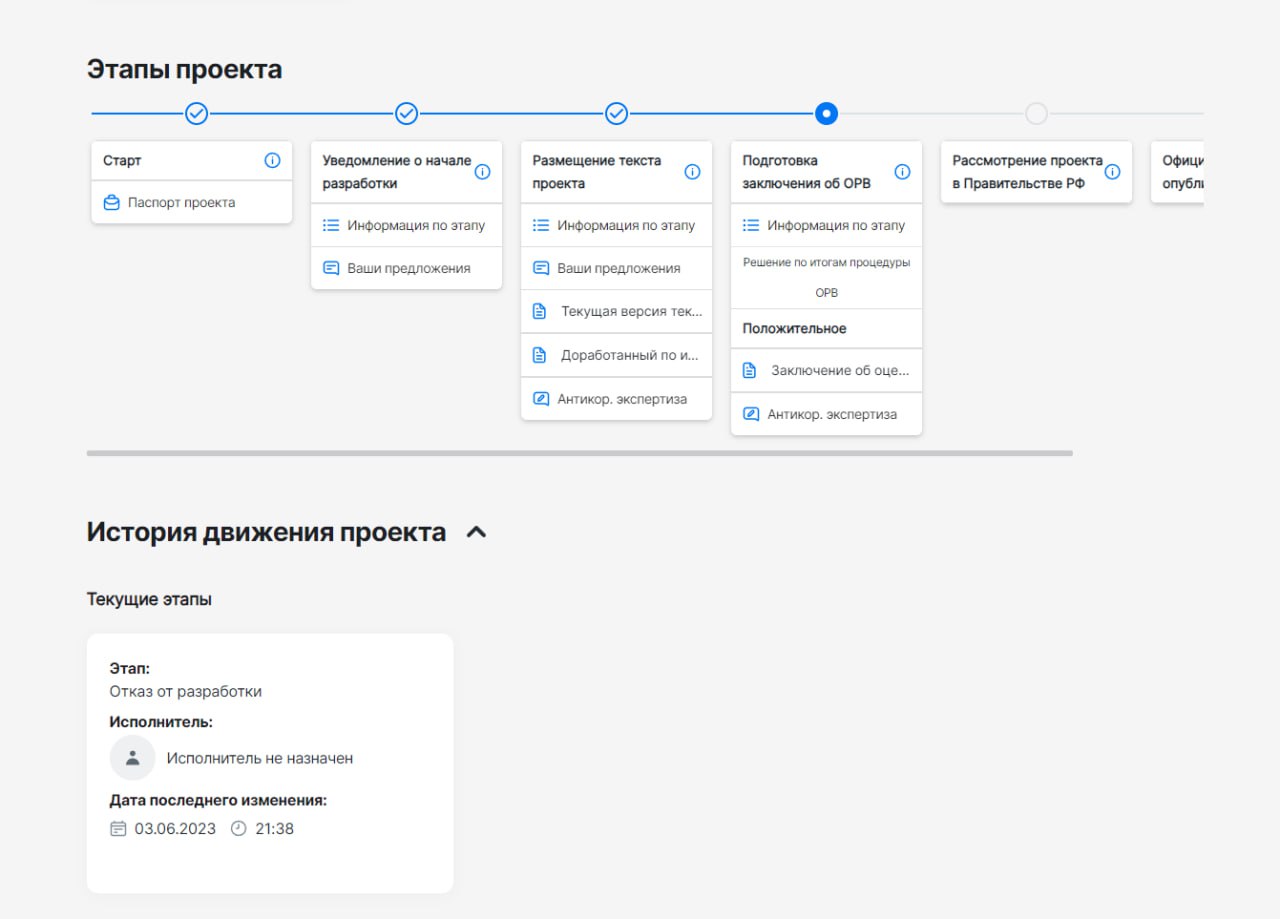Open Ваши предложения under Уведомление stage
Viewport: 1280px width, 919px height.
pyautogui.click(x=408, y=268)
